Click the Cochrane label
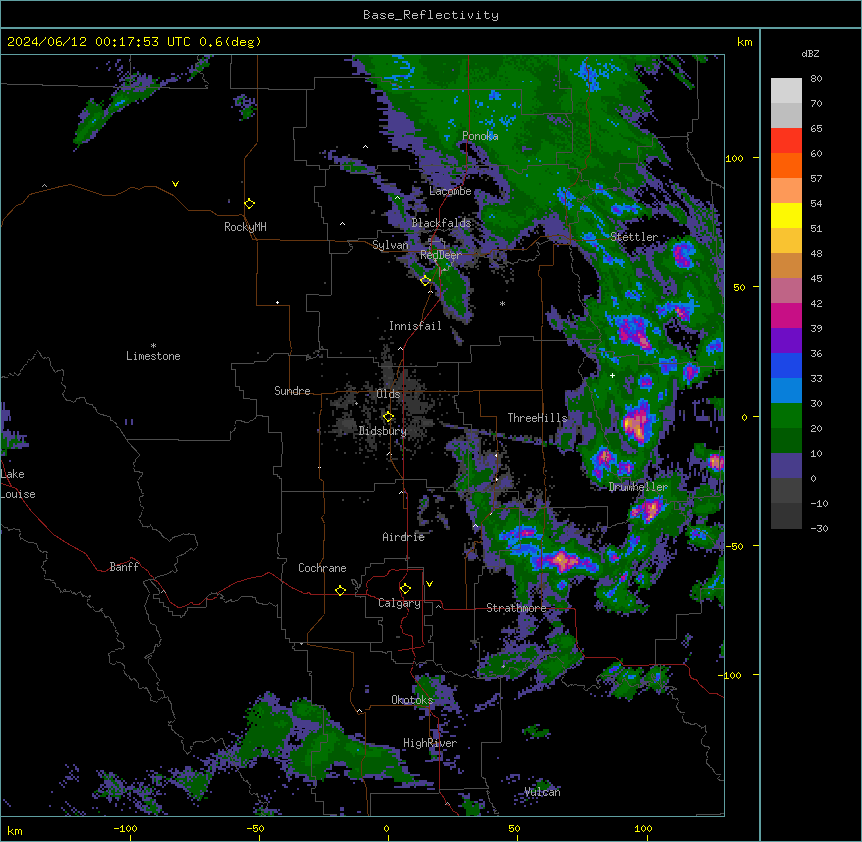The width and height of the screenshot is (862, 842). 322,568
